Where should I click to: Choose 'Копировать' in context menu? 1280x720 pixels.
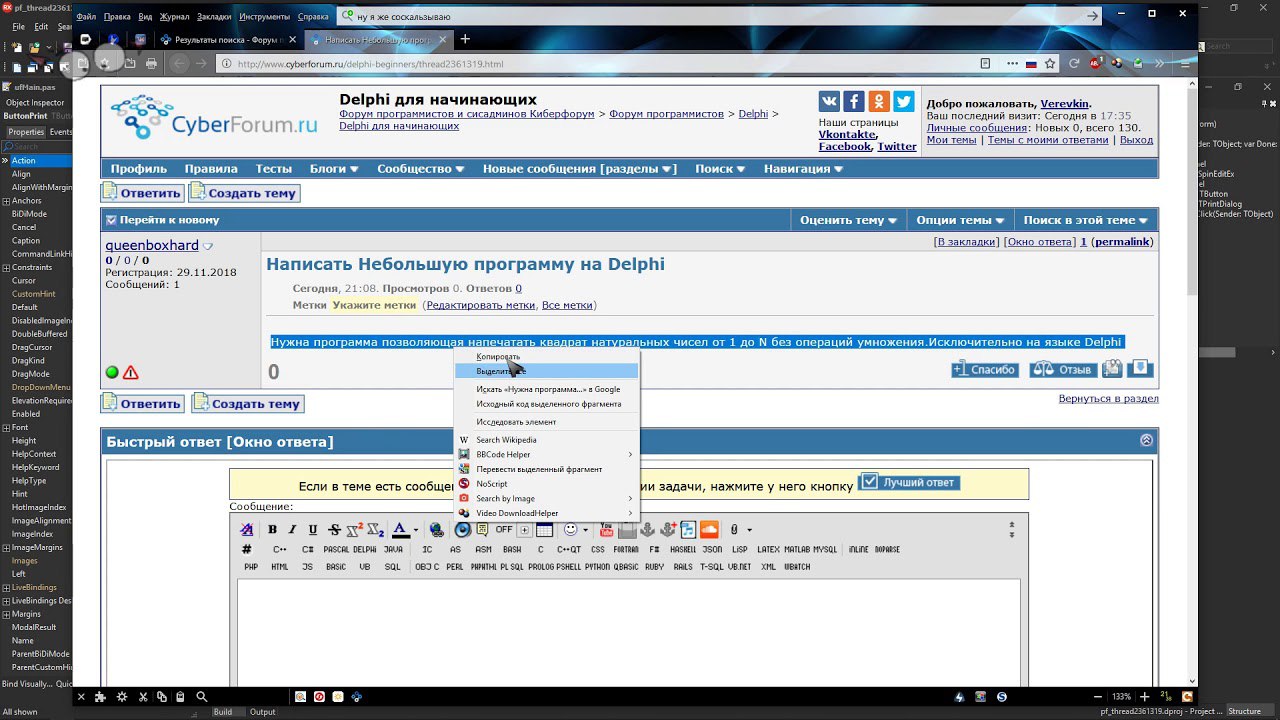[x=546, y=357]
